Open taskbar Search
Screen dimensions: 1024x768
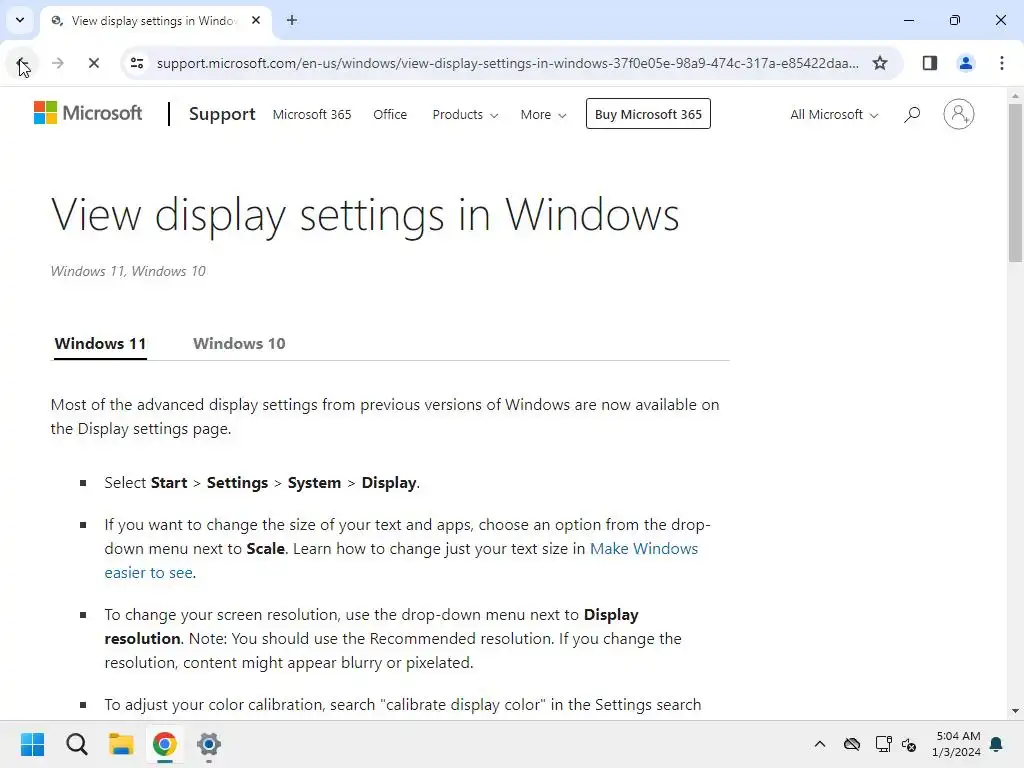click(x=76, y=744)
